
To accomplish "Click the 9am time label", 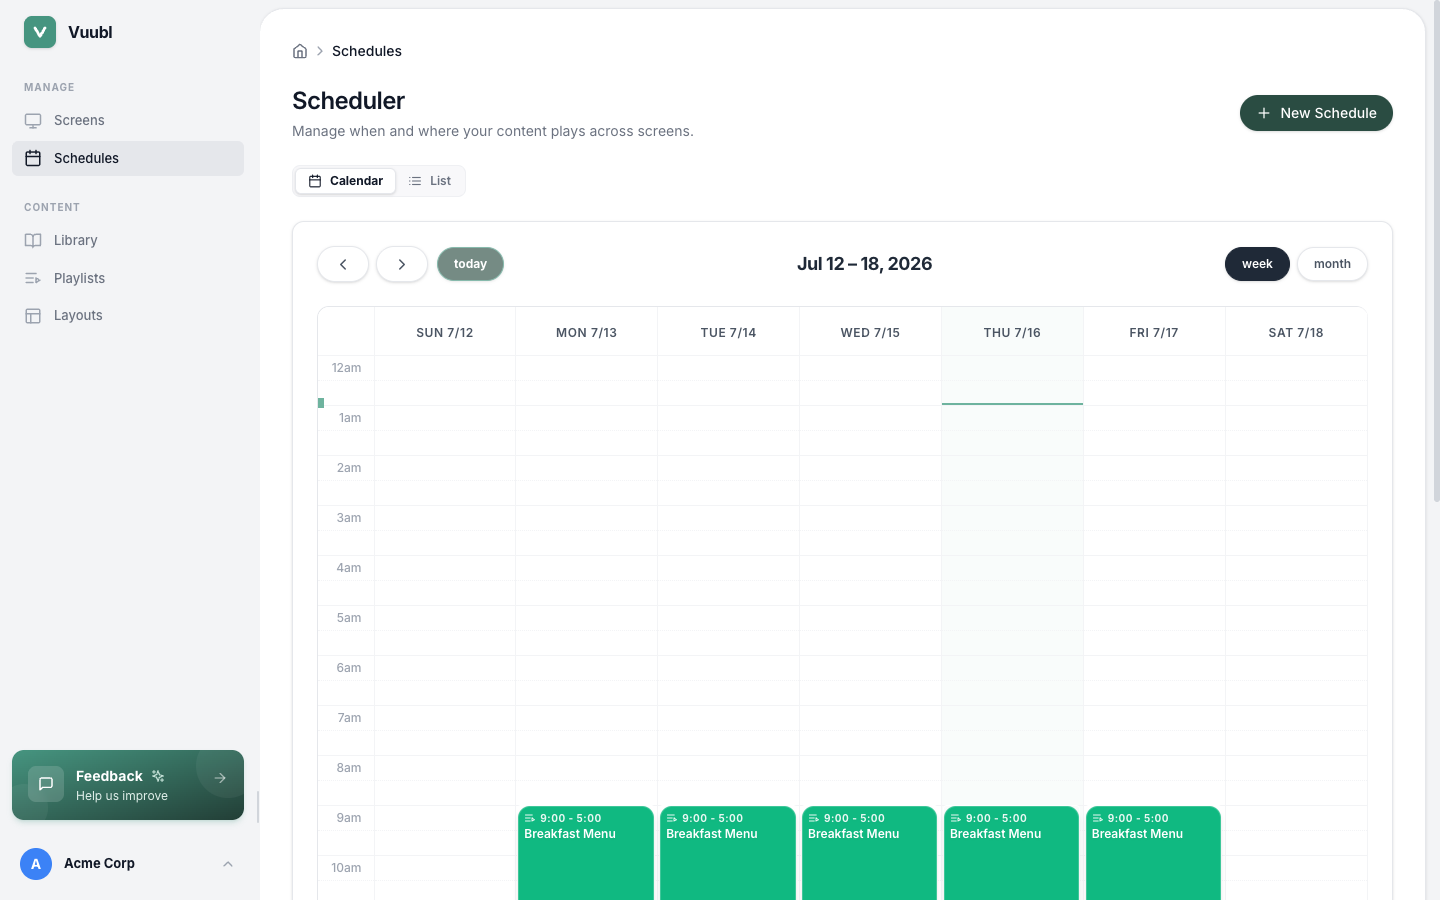I will point(349,818).
